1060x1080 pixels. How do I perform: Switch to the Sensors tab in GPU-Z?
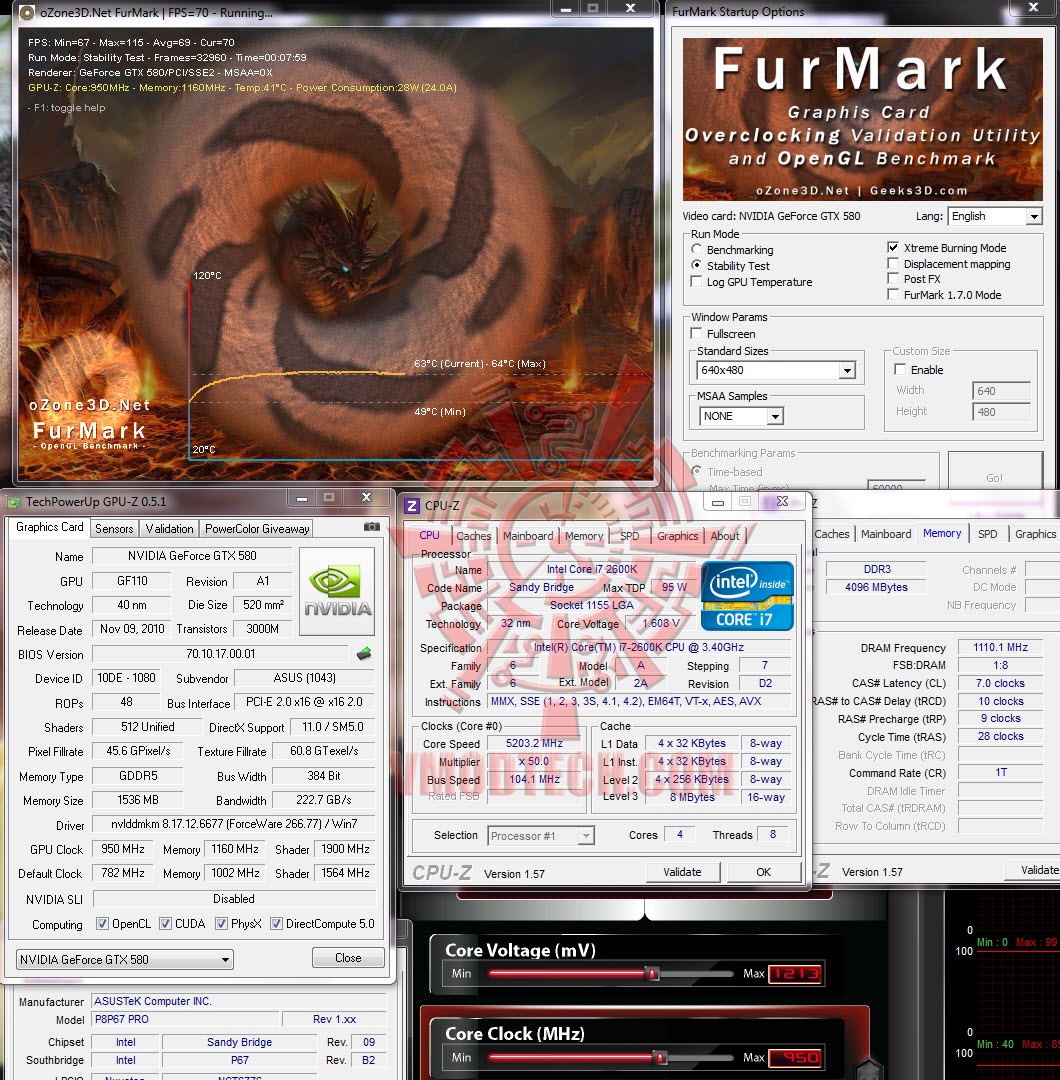pyautogui.click(x=114, y=529)
